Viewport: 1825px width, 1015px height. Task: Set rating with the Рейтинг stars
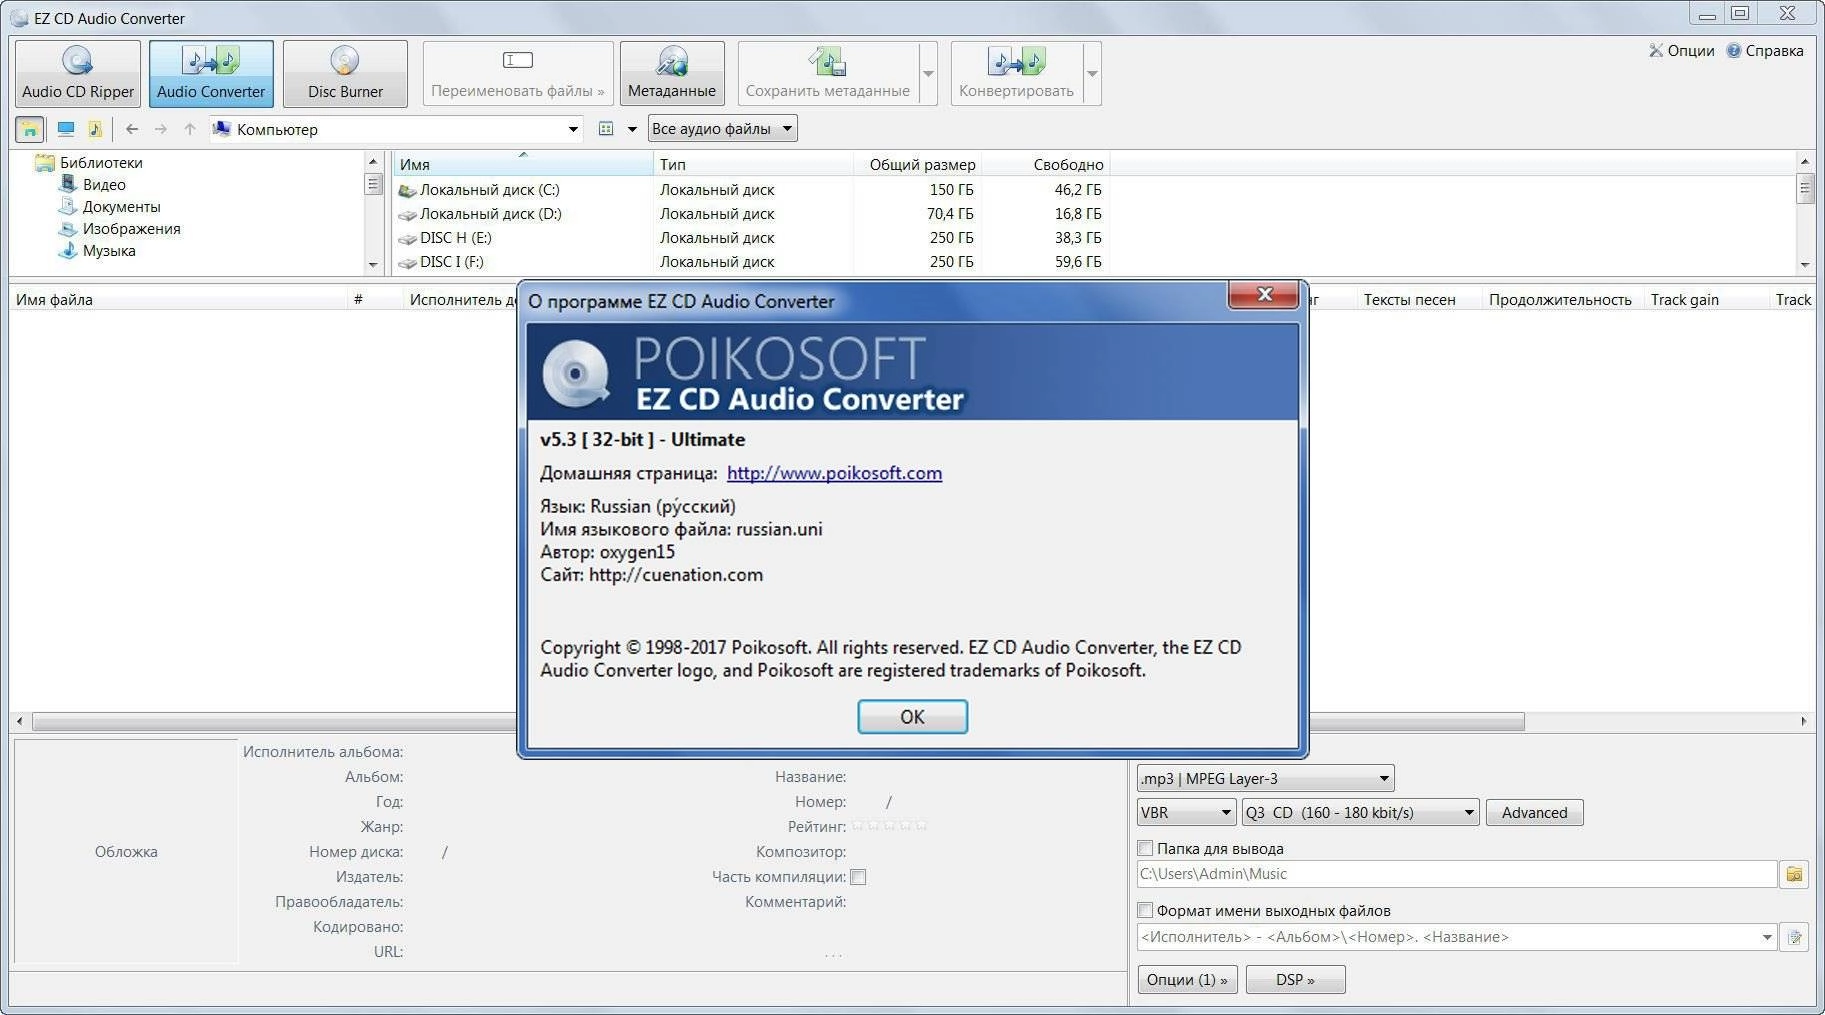tap(889, 826)
